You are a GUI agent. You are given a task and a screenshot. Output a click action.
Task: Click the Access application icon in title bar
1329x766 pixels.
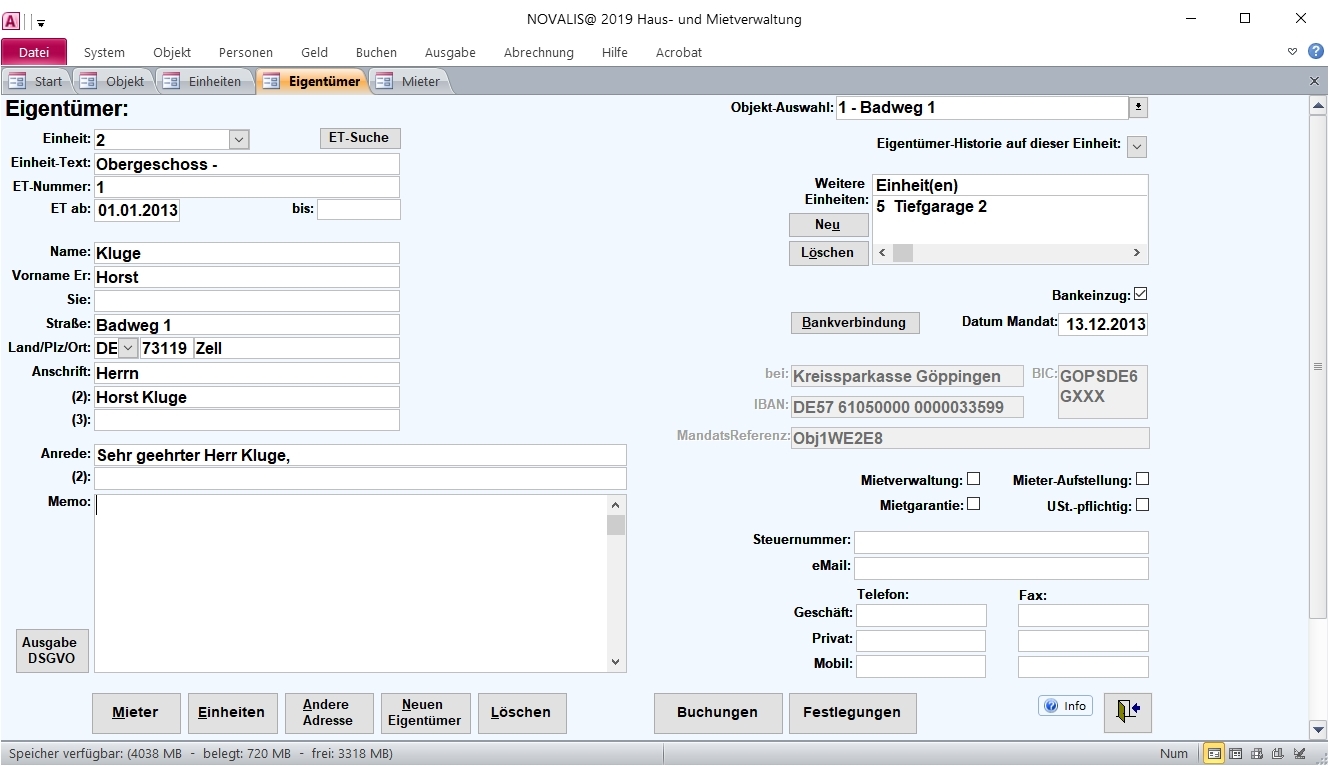(x=12, y=20)
